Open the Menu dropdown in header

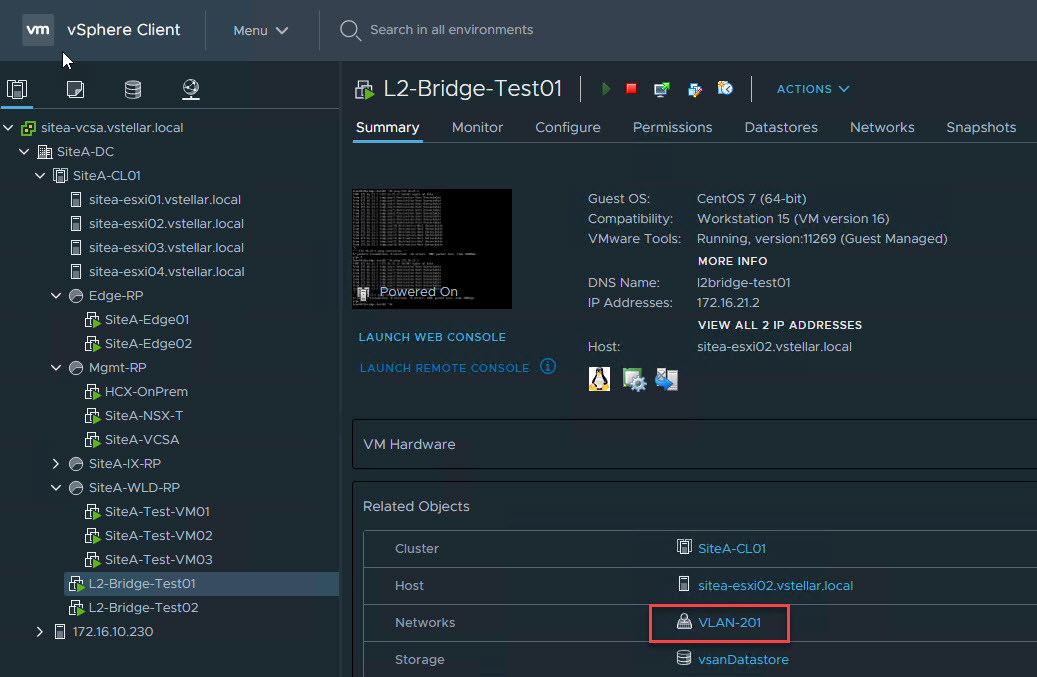[x=260, y=30]
